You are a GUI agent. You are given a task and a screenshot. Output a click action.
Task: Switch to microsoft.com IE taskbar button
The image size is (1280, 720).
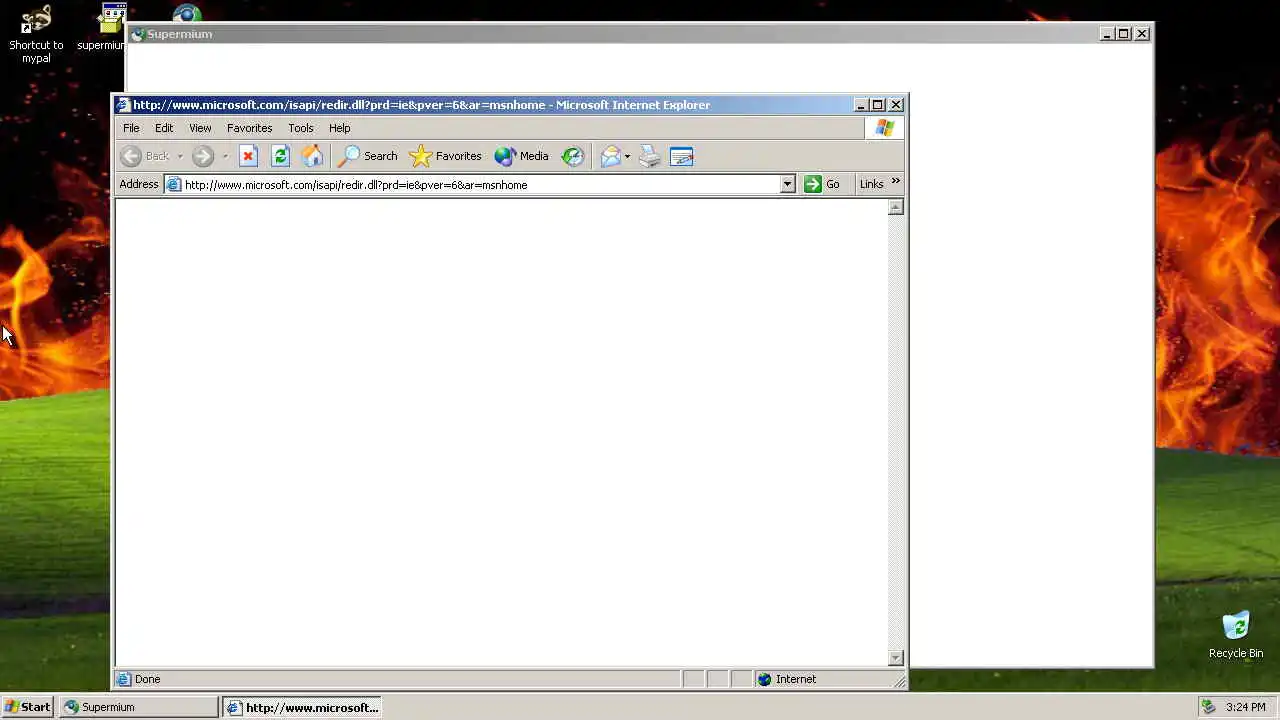coord(301,707)
